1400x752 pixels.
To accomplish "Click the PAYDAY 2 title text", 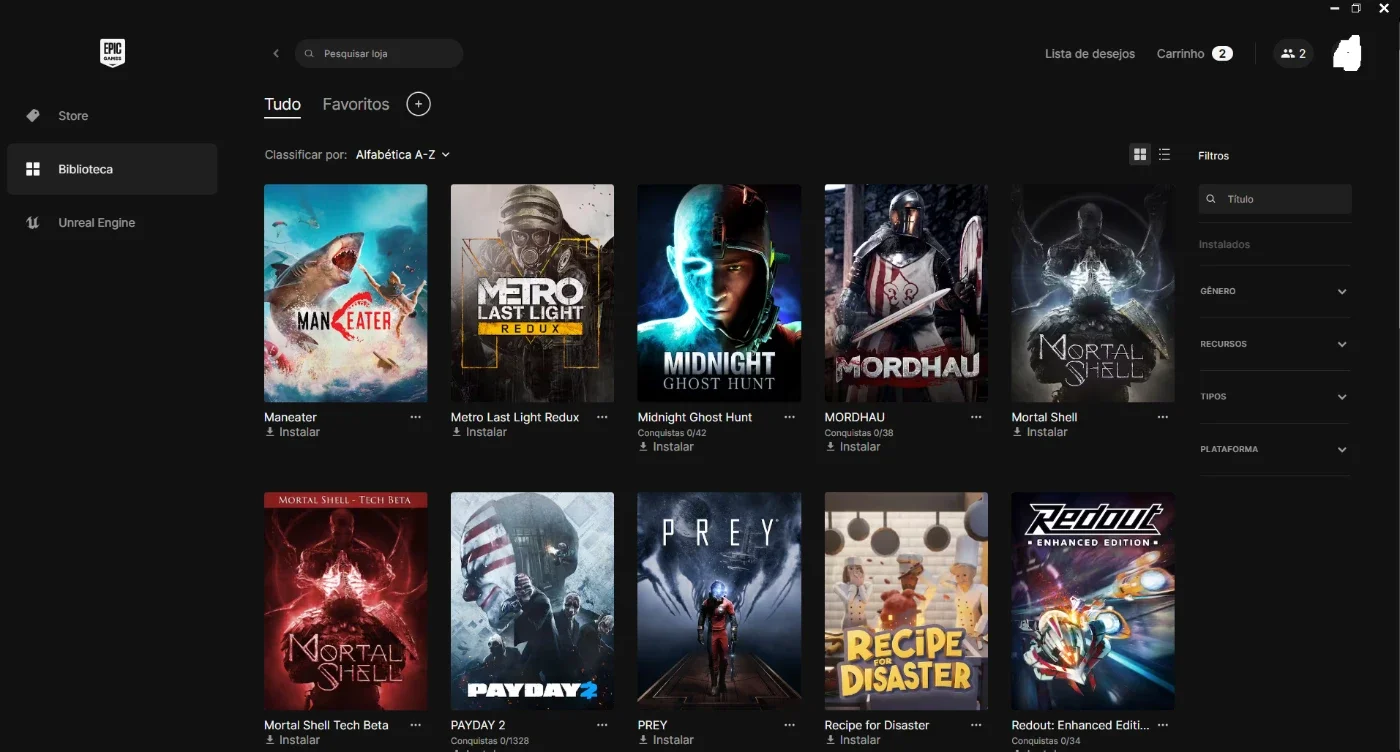I will click(x=478, y=725).
